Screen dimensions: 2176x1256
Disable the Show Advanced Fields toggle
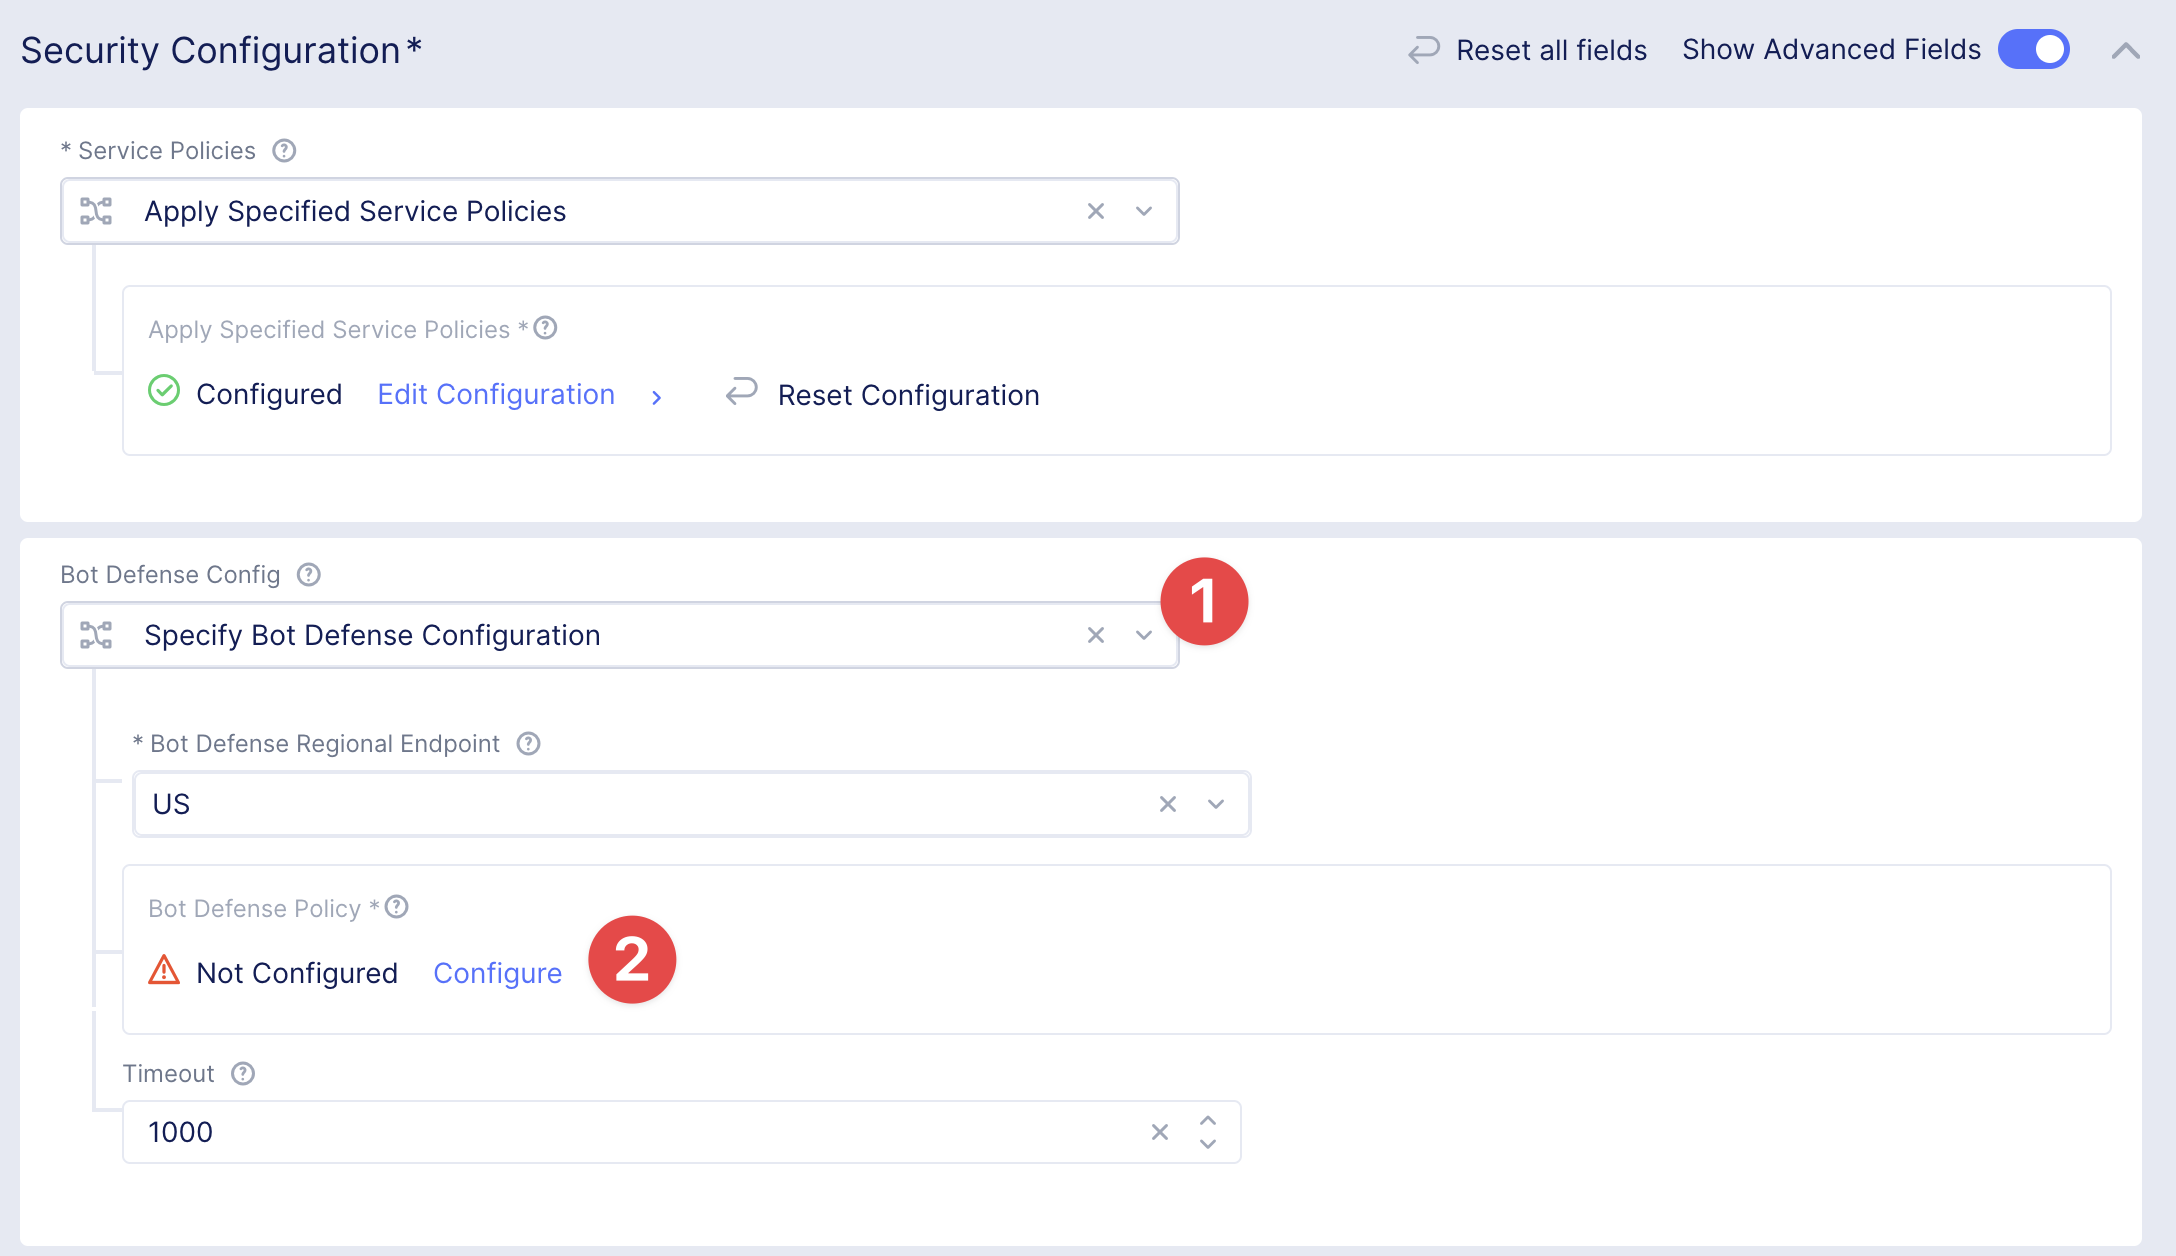click(x=2033, y=49)
